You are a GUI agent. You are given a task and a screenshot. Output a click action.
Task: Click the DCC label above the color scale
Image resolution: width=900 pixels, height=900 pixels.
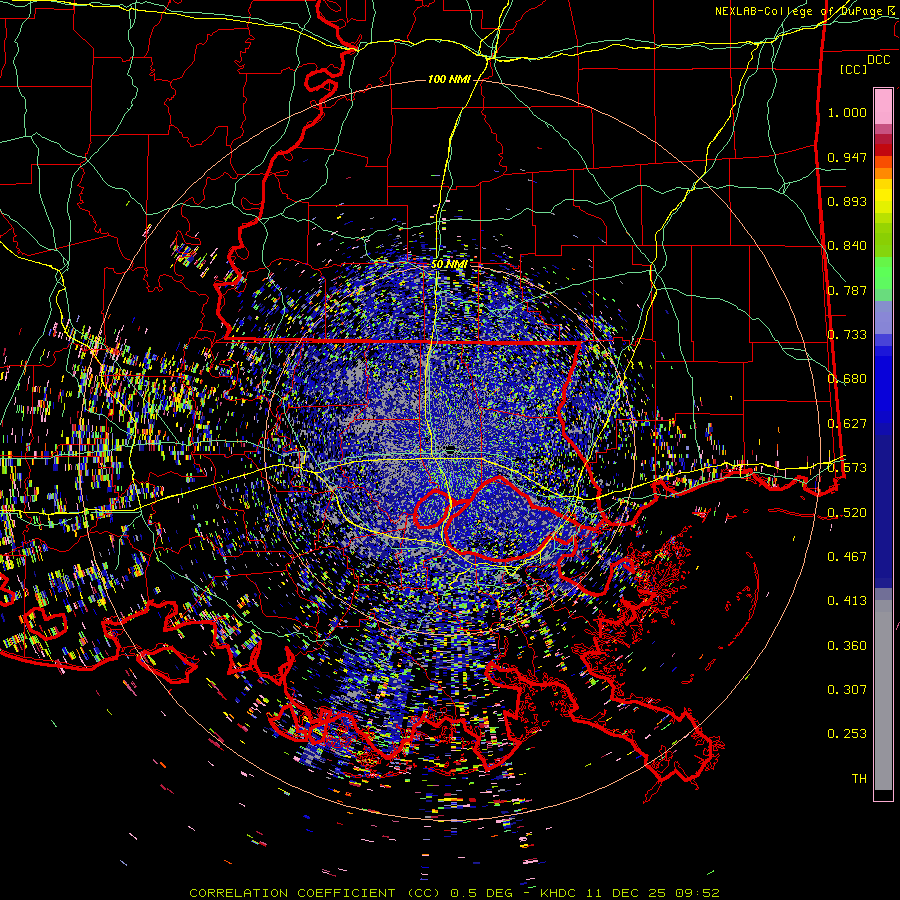(x=878, y=60)
